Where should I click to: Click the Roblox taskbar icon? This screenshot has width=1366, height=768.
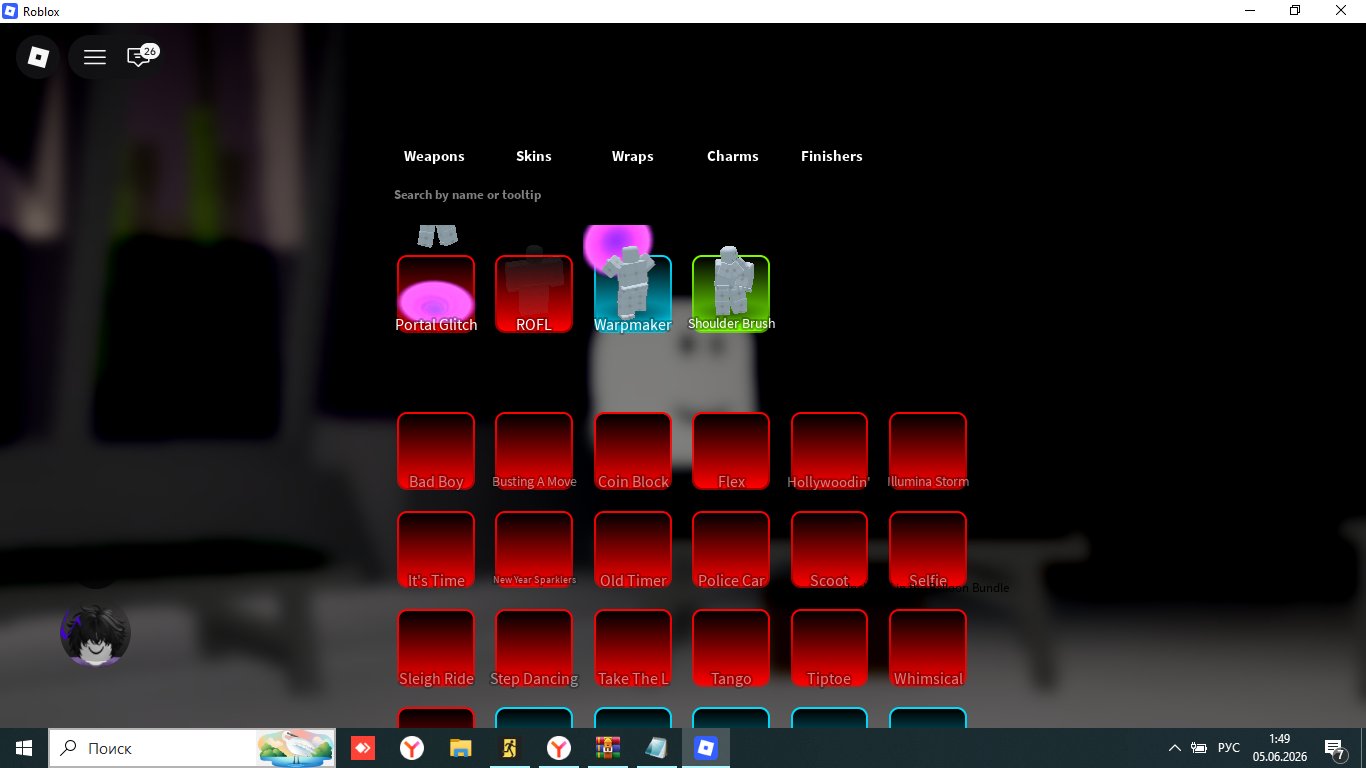coord(706,748)
